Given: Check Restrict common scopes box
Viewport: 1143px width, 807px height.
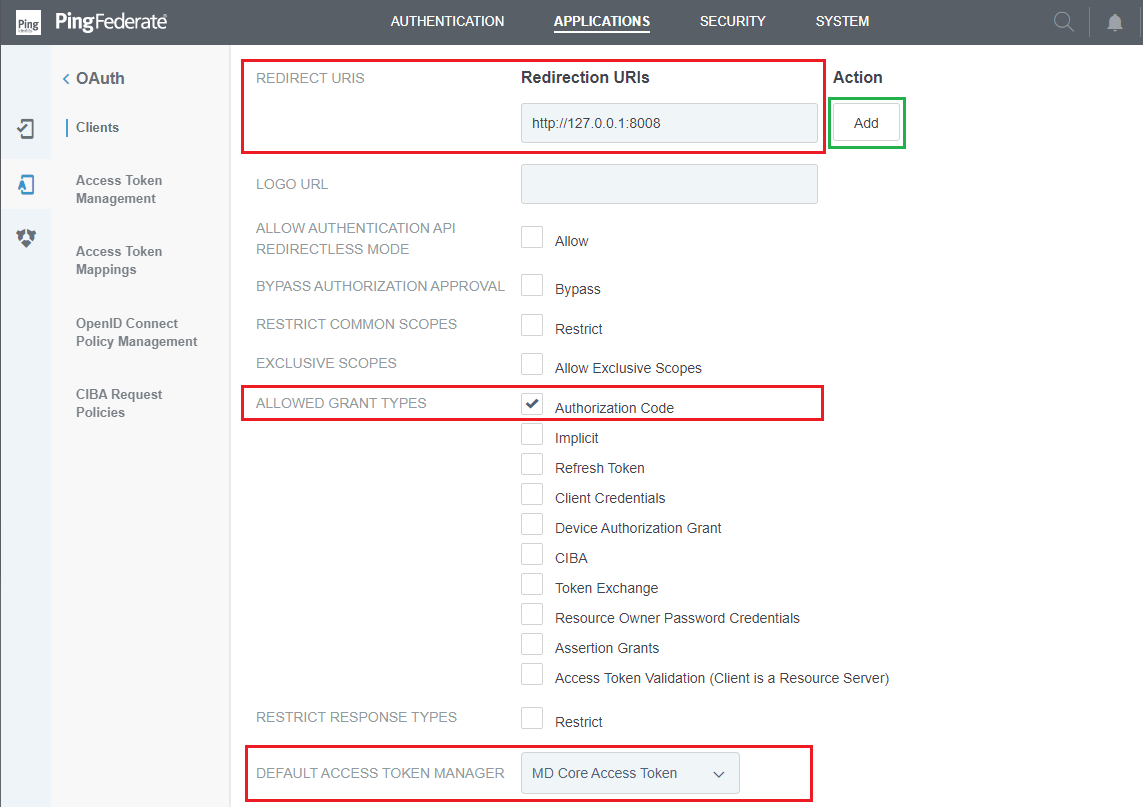Looking at the screenshot, I should (532, 325).
